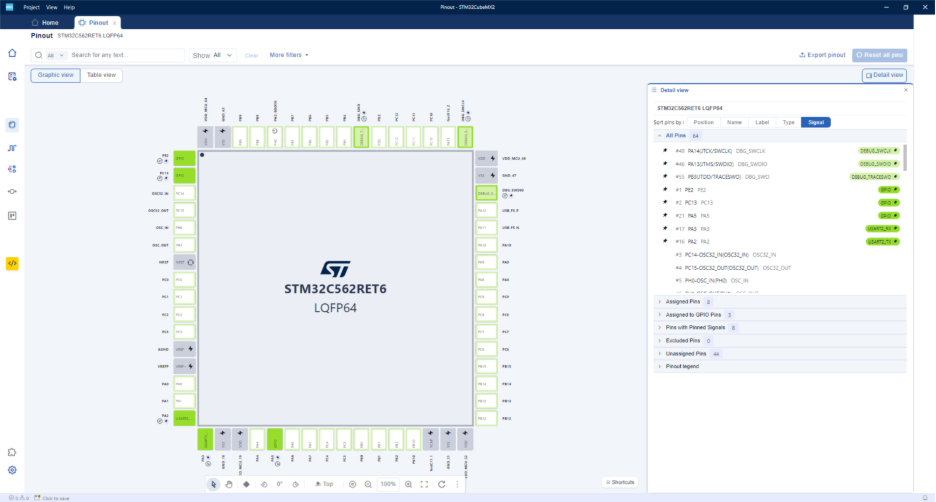Click the 100% zoom level field

(388, 484)
